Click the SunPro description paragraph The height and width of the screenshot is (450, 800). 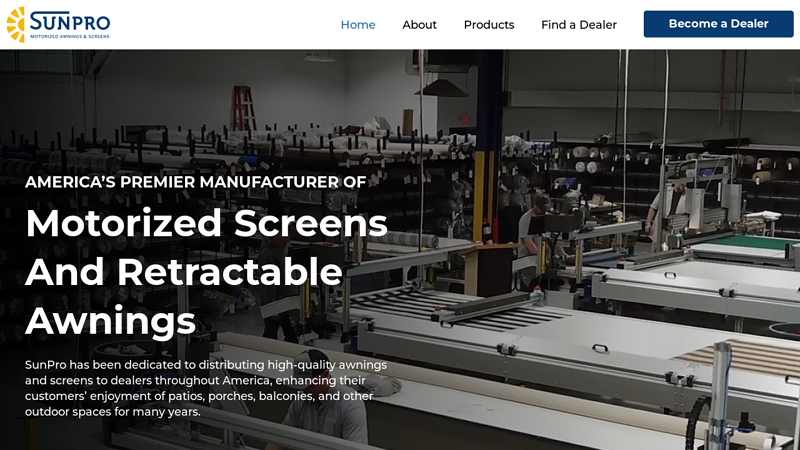205,388
